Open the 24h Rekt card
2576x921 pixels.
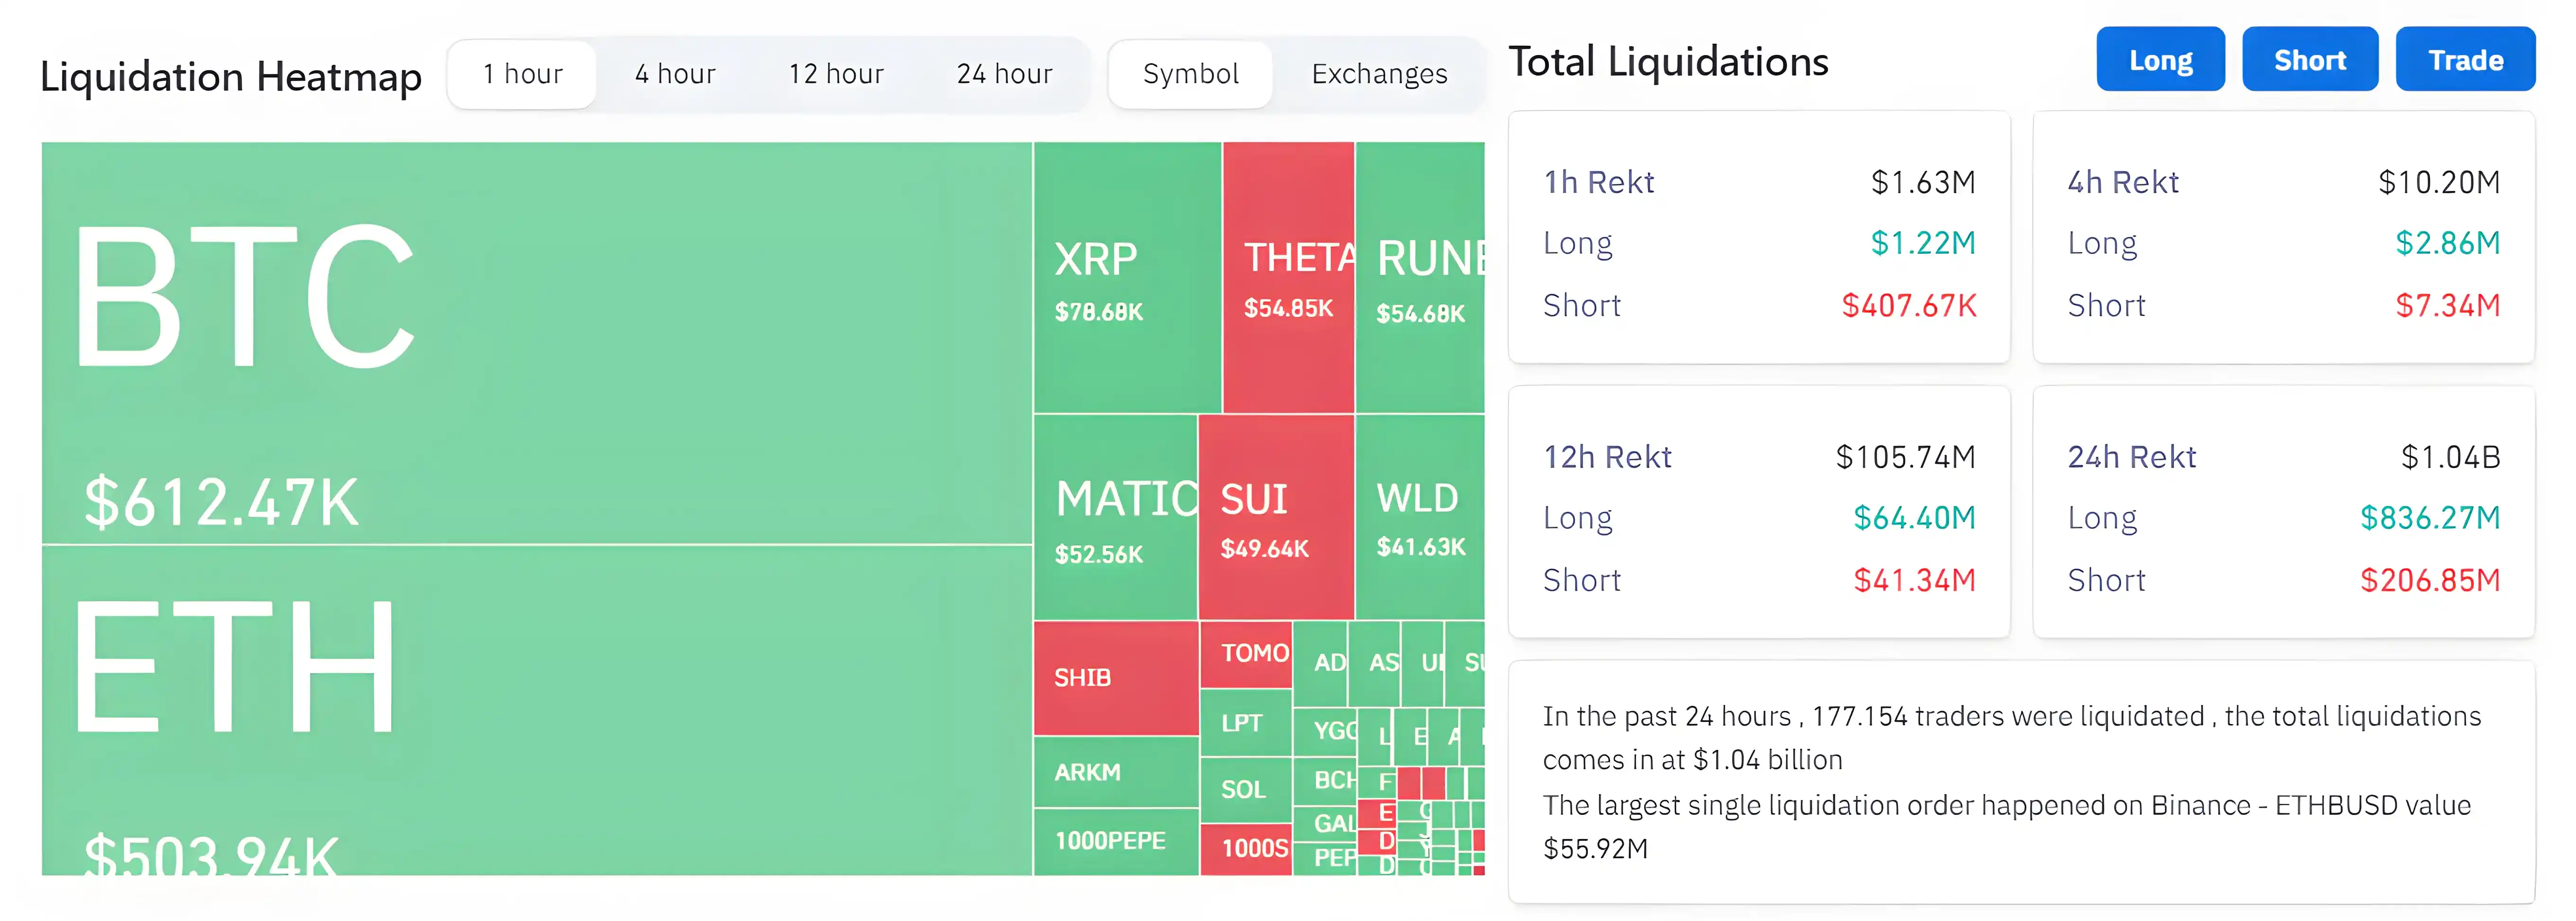tap(2283, 512)
